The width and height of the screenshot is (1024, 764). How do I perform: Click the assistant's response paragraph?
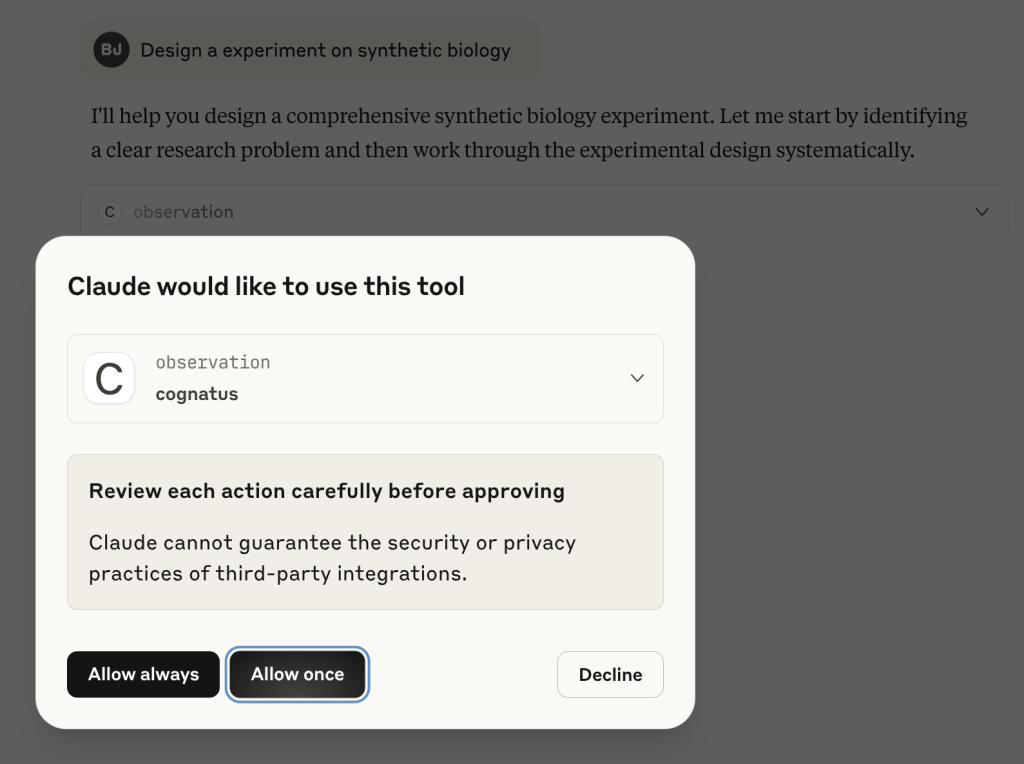click(529, 133)
